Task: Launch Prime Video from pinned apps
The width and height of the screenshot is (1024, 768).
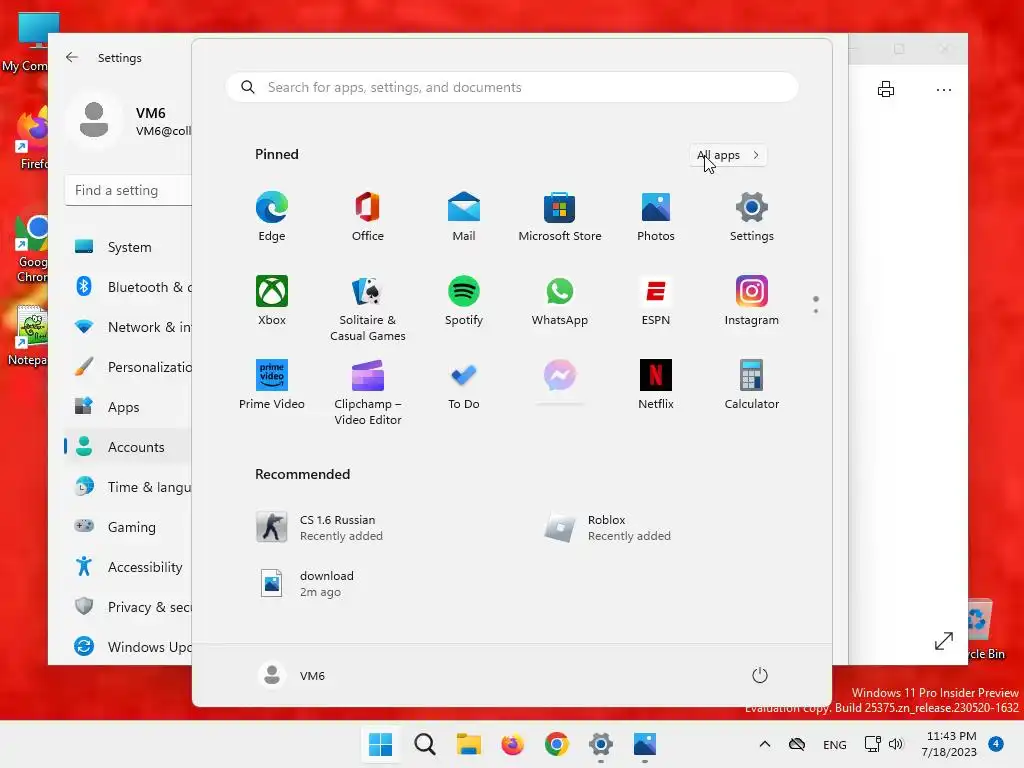Action: click(272, 384)
